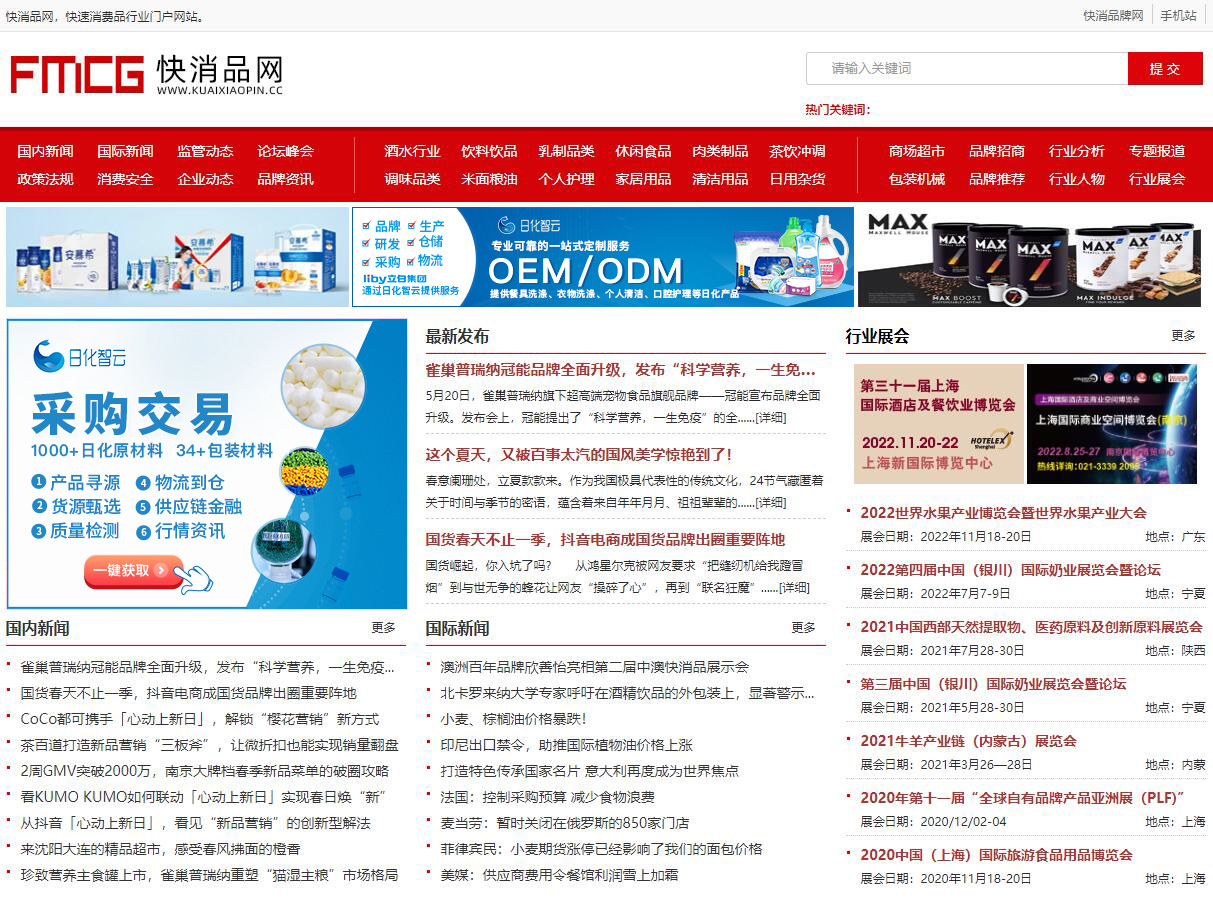This screenshot has height=902, width=1213.
Task: Open 企业动态 navigation item
Action: click(205, 179)
